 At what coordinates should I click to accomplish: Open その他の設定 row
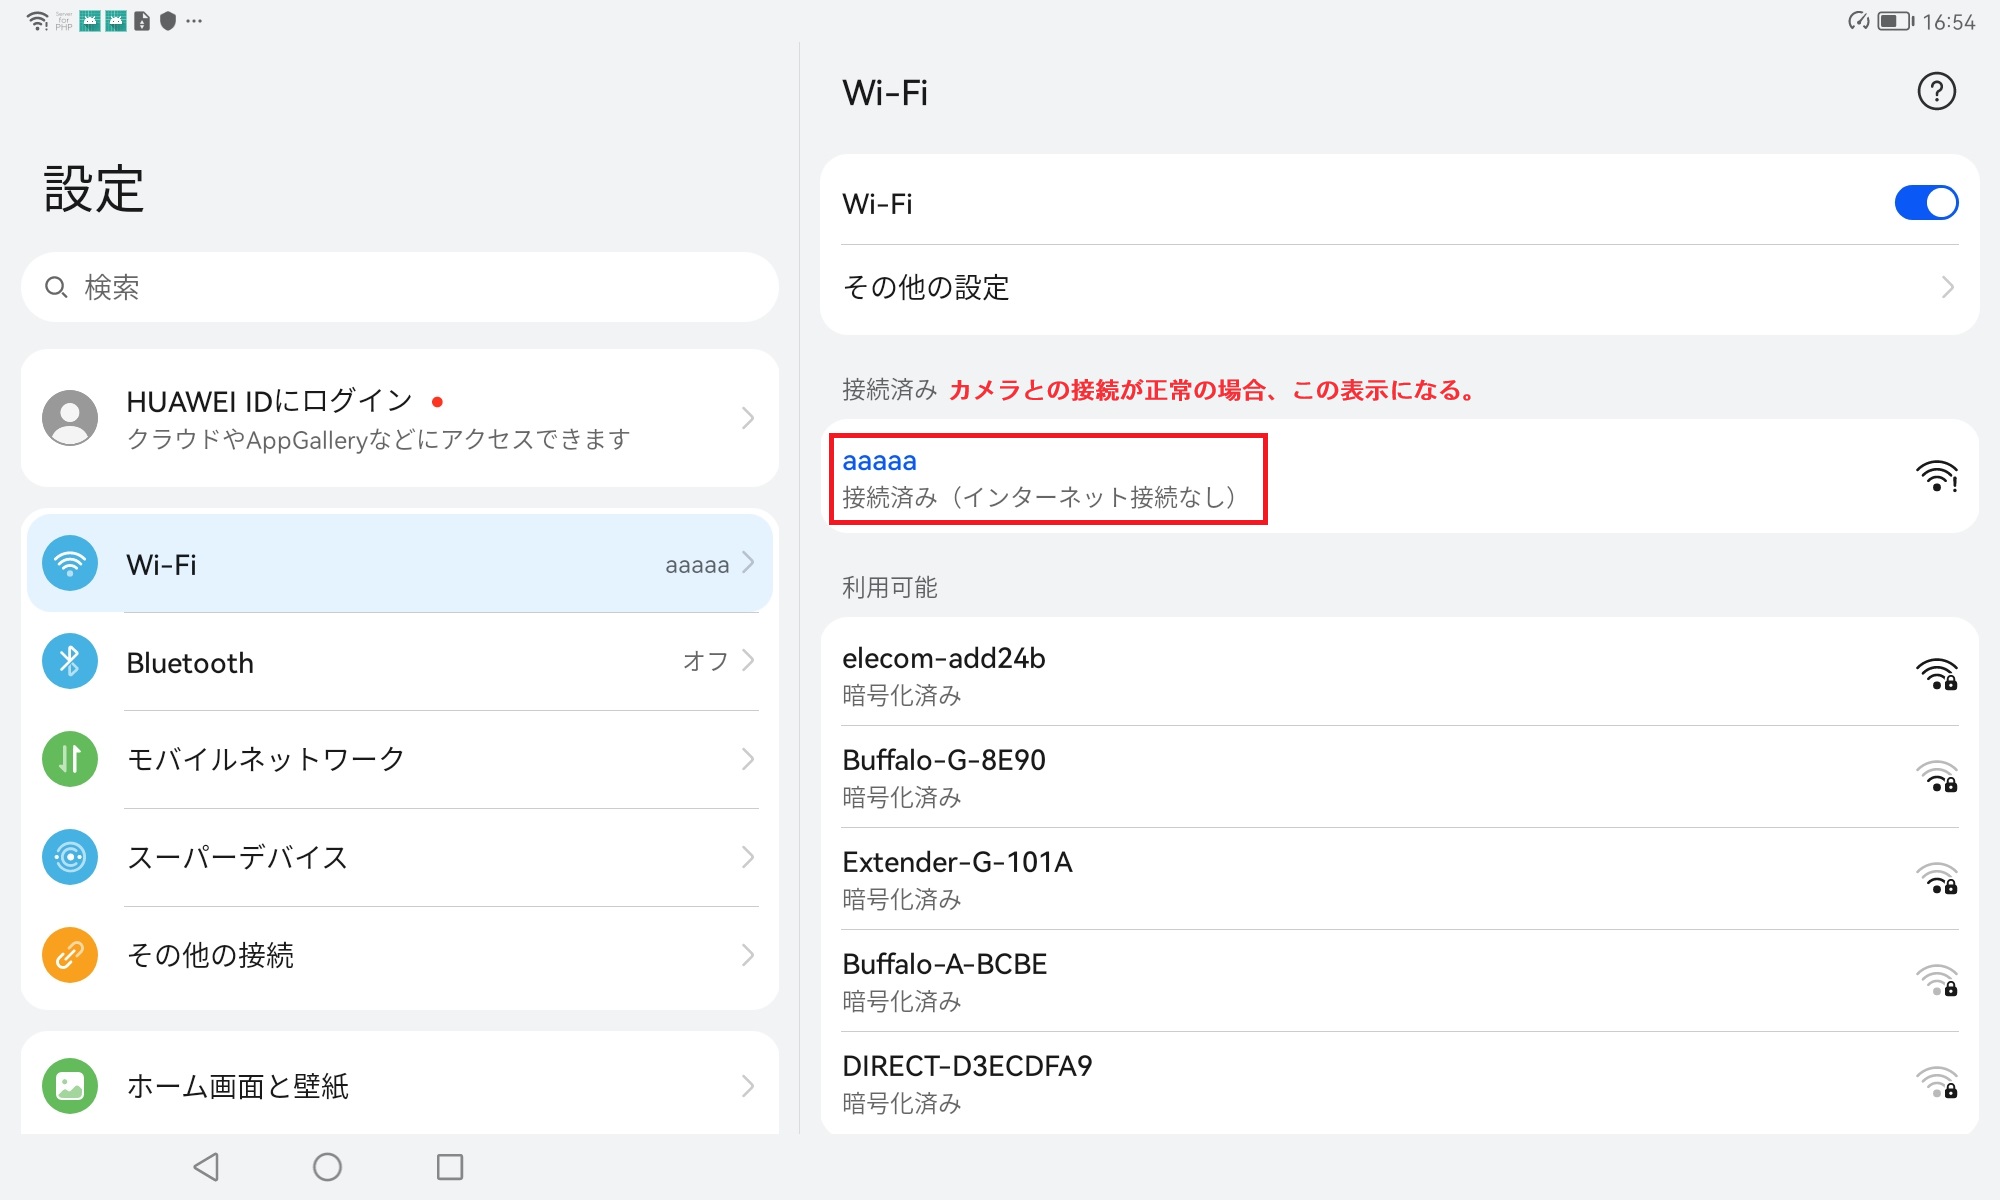[x=1399, y=288]
